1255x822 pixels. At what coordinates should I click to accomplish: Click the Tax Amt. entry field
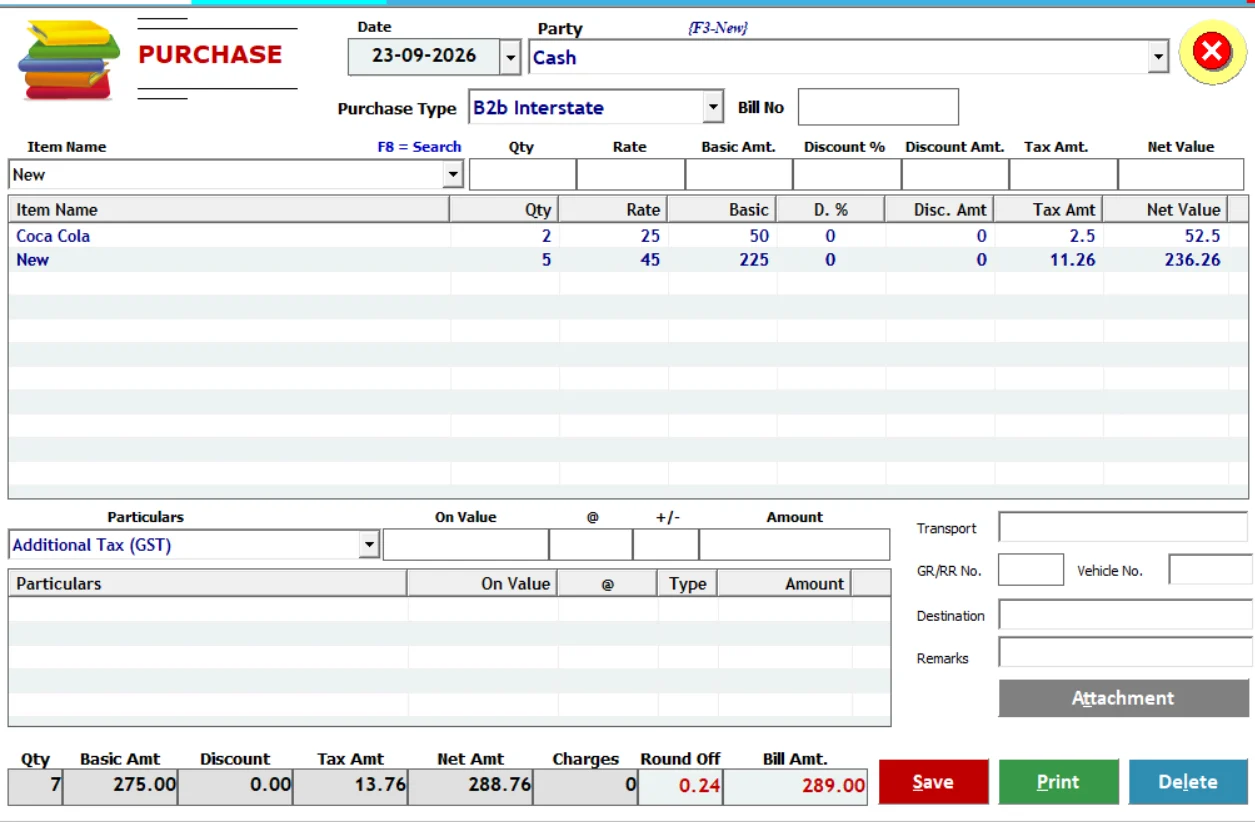(x=1062, y=174)
